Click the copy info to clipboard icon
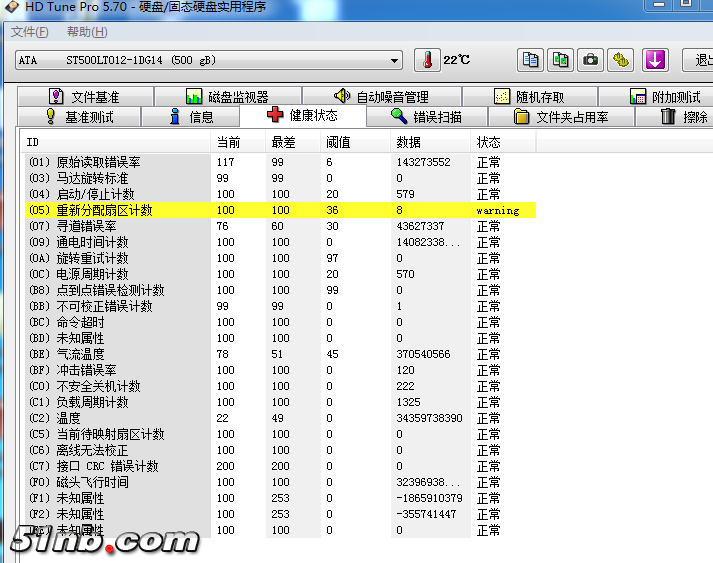Image resolution: width=713 pixels, height=563 pixels. point(530,60)
